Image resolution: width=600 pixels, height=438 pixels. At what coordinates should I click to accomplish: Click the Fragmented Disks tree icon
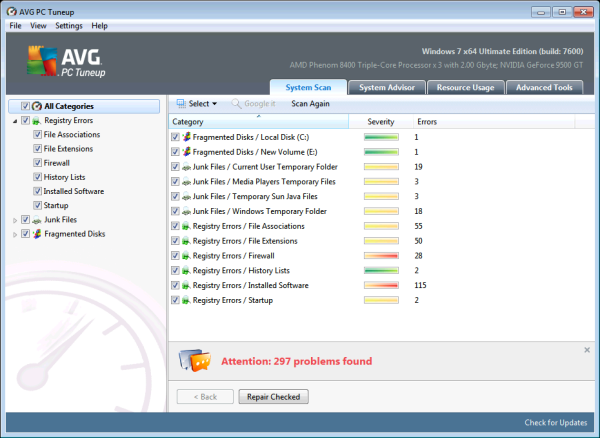point(37,234)
